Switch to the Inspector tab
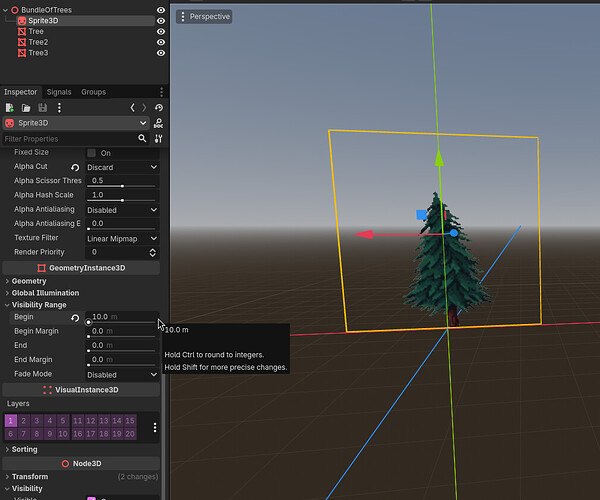600x500 pixels. [20, 92]
